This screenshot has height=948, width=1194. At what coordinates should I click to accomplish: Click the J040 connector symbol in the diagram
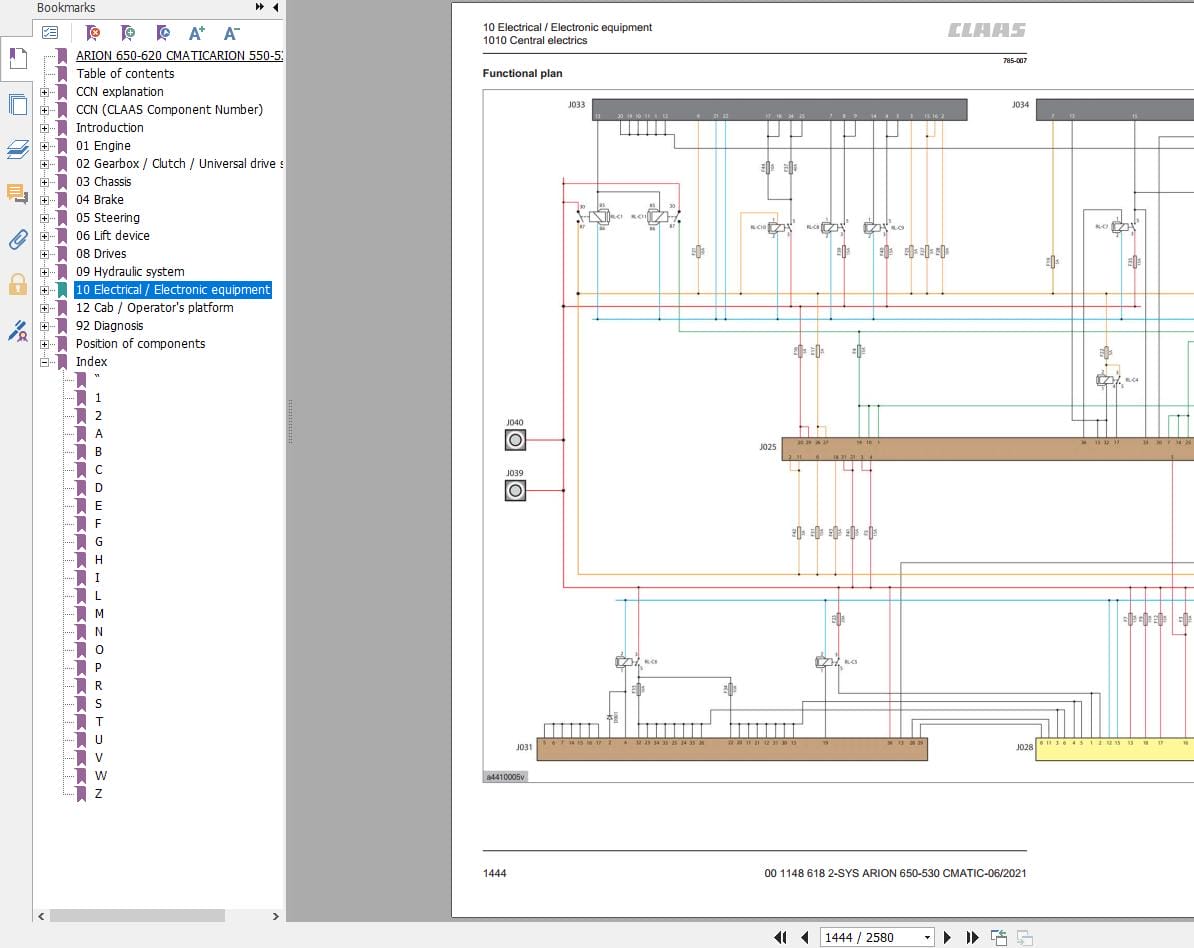[515, 439]
